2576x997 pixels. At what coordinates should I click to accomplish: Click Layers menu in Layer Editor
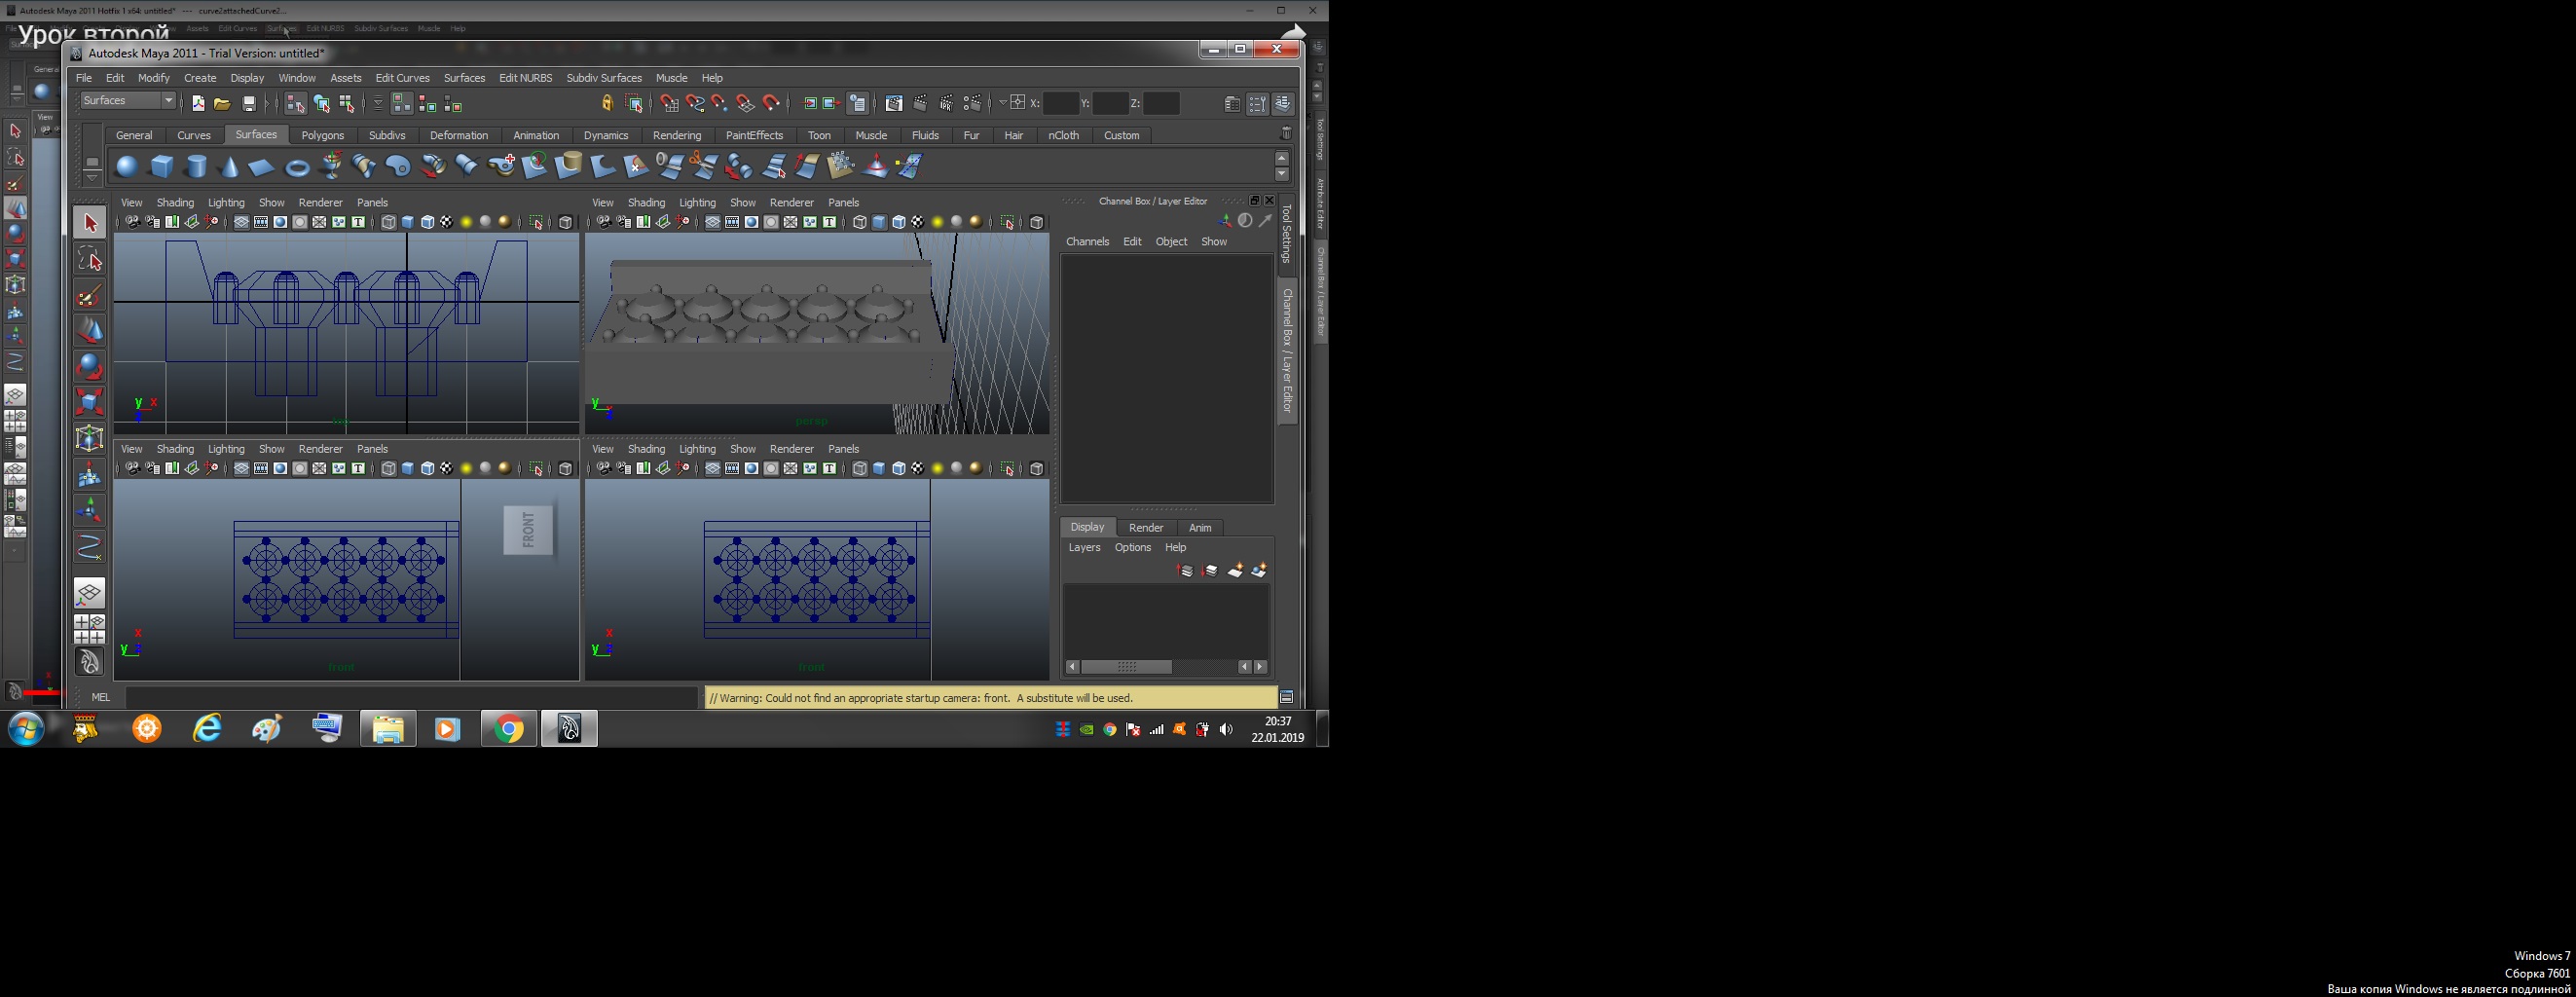point(1084,547)
